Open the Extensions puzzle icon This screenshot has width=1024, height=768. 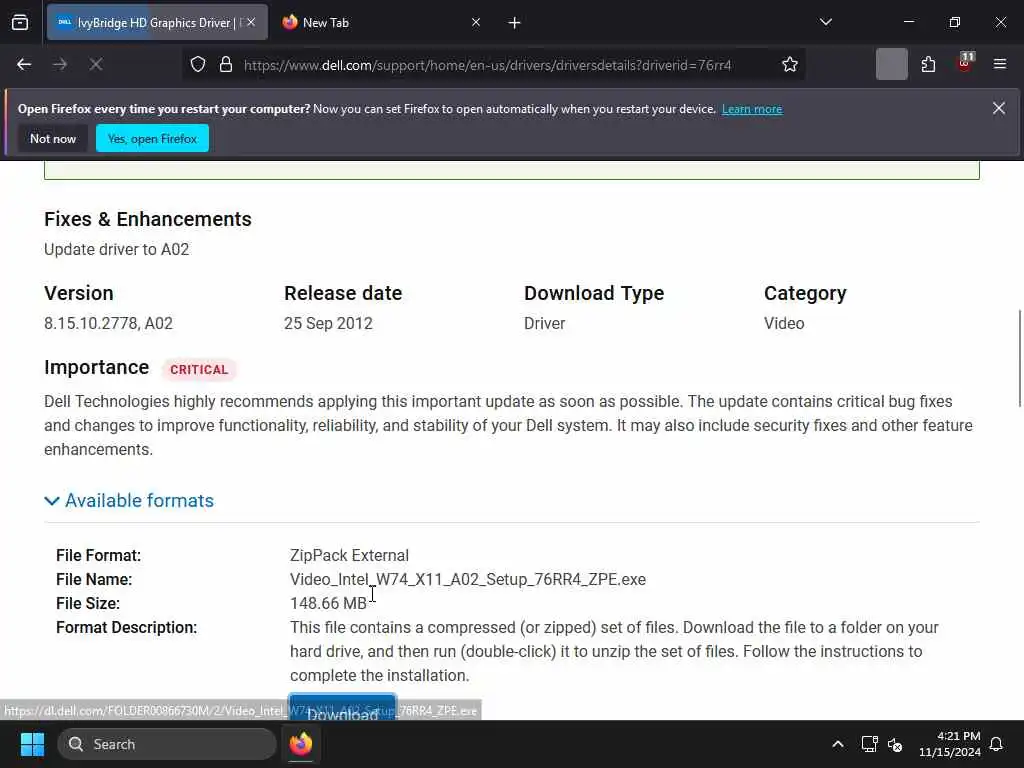pyautogui.click(x=928, y=65)
